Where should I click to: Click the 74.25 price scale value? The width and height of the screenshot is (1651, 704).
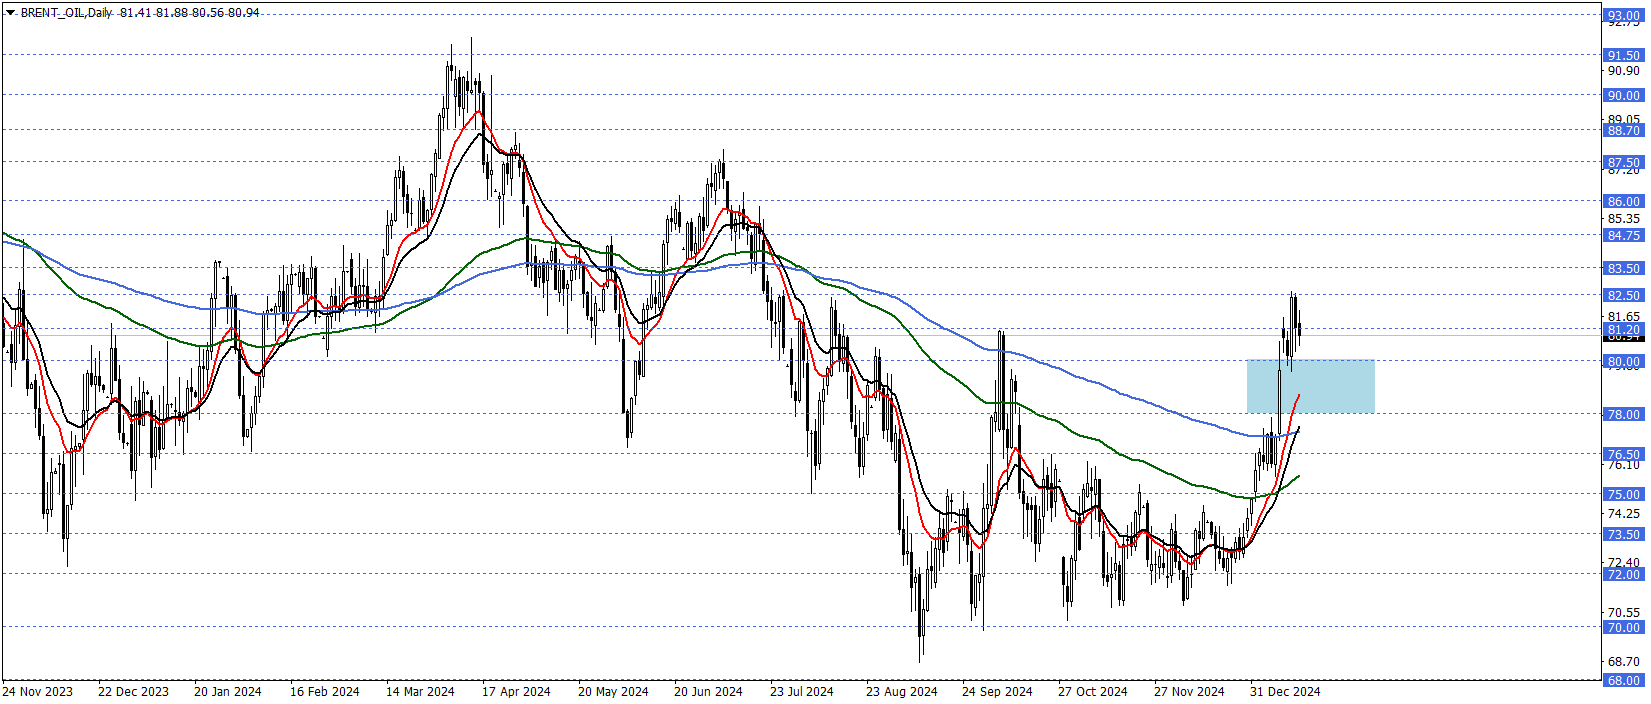pyautogui.click(x=1623, y=513)
